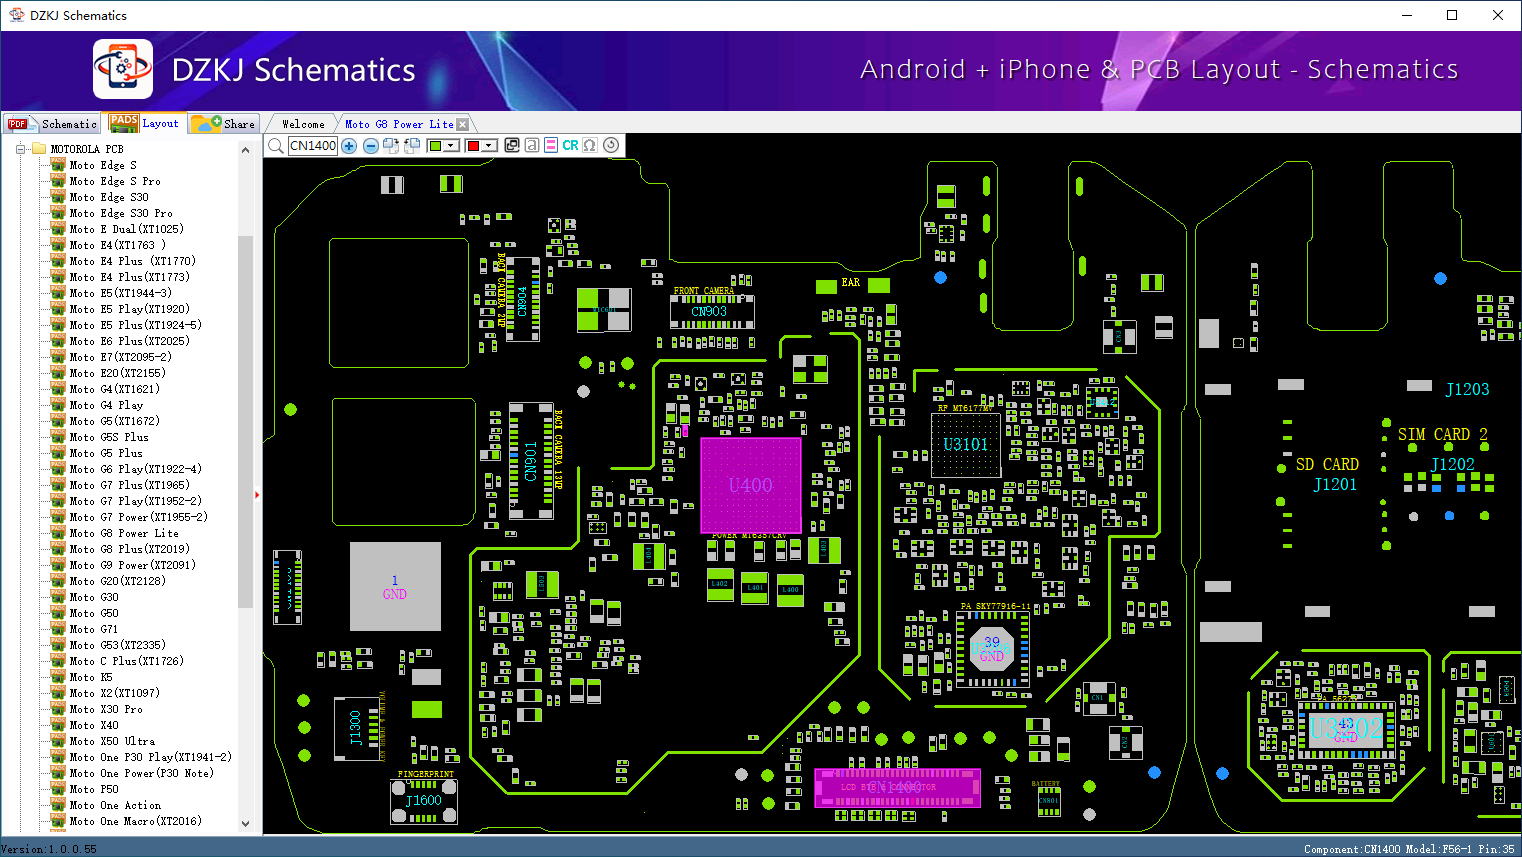Select the U400 power chip on PCB

[750, 485]
